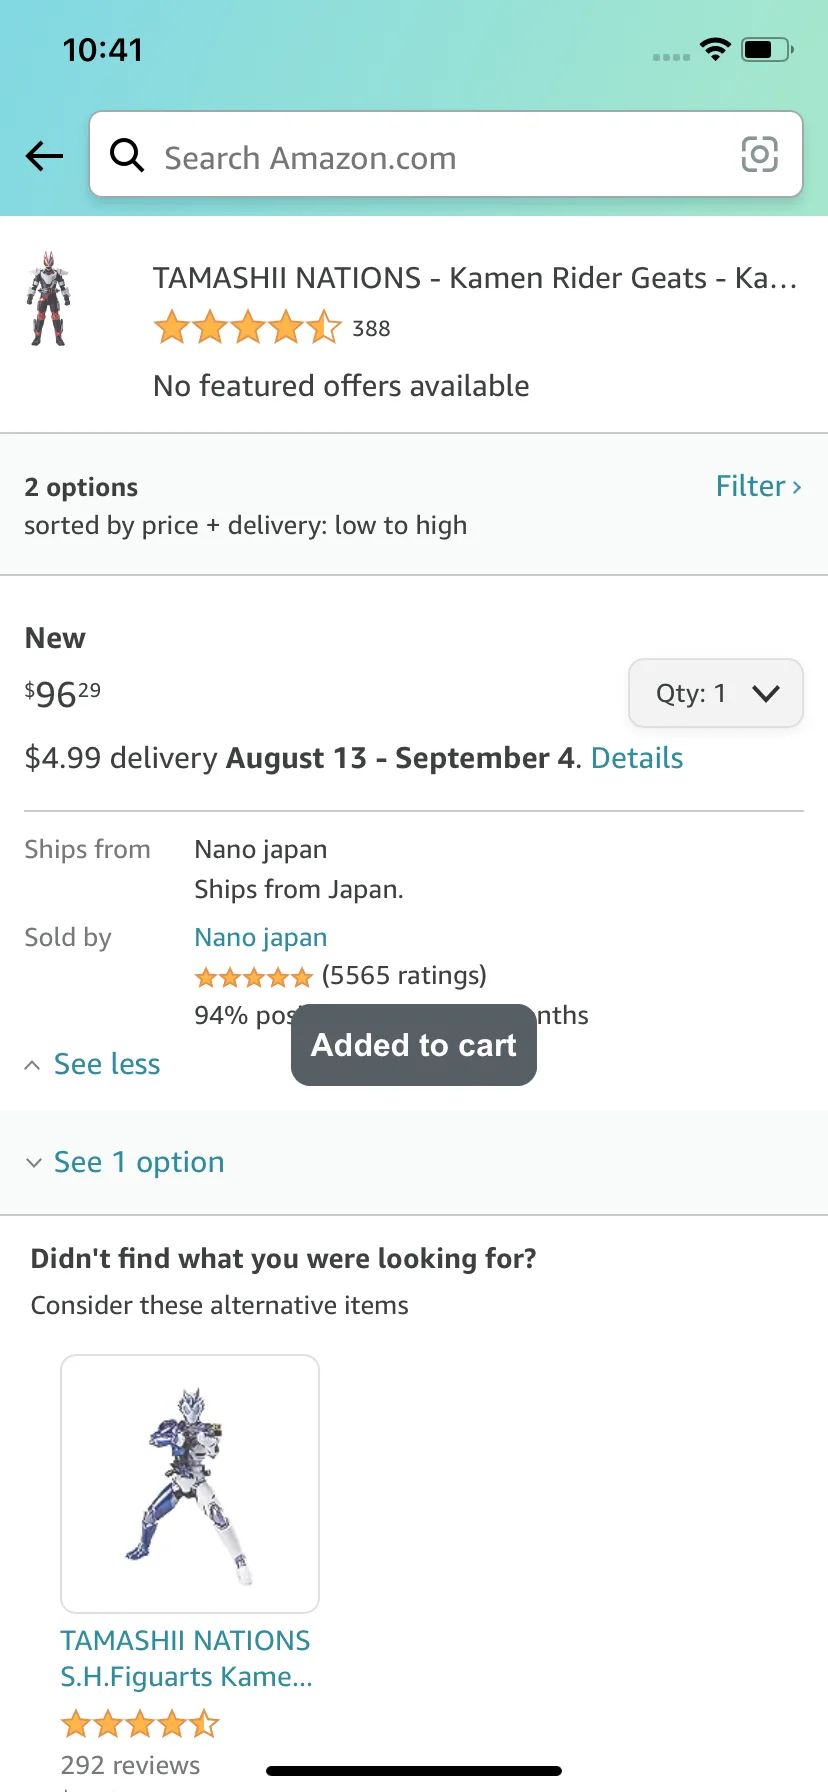Open delivery Details link
This screenshot has height=1792, width=828.
coord(637,758)
